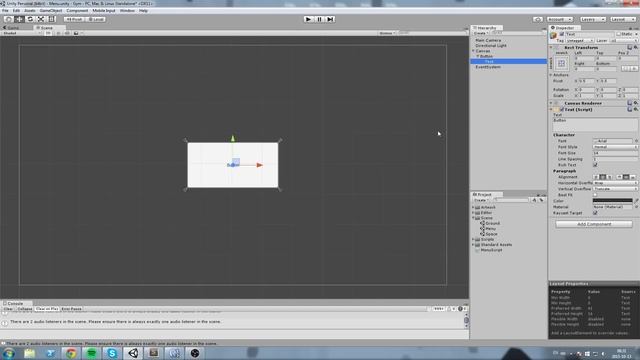Select the Rect transform tool
640x360 pixels.
click(x=52, y=19)
